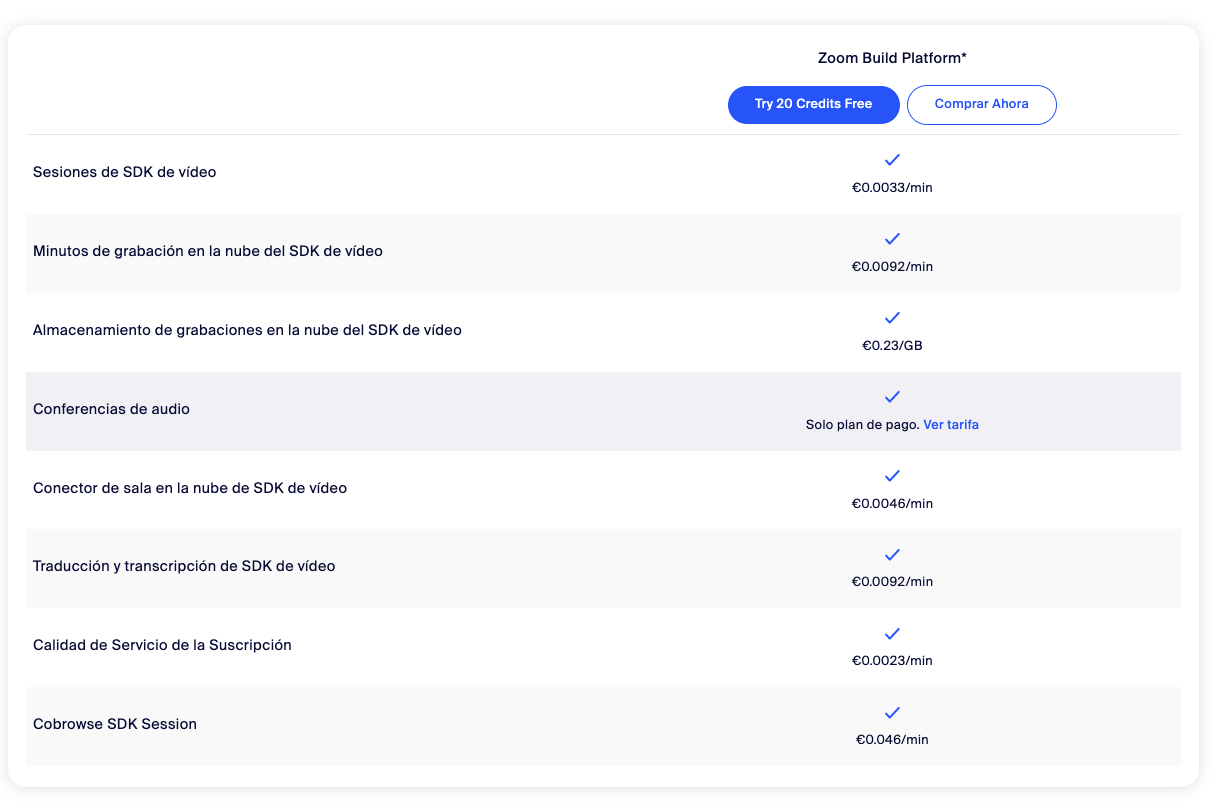This screenshot has height=809, width=1216.
Task: Click checkmark for Conector de sala row
Action: (x=892, y=476)
